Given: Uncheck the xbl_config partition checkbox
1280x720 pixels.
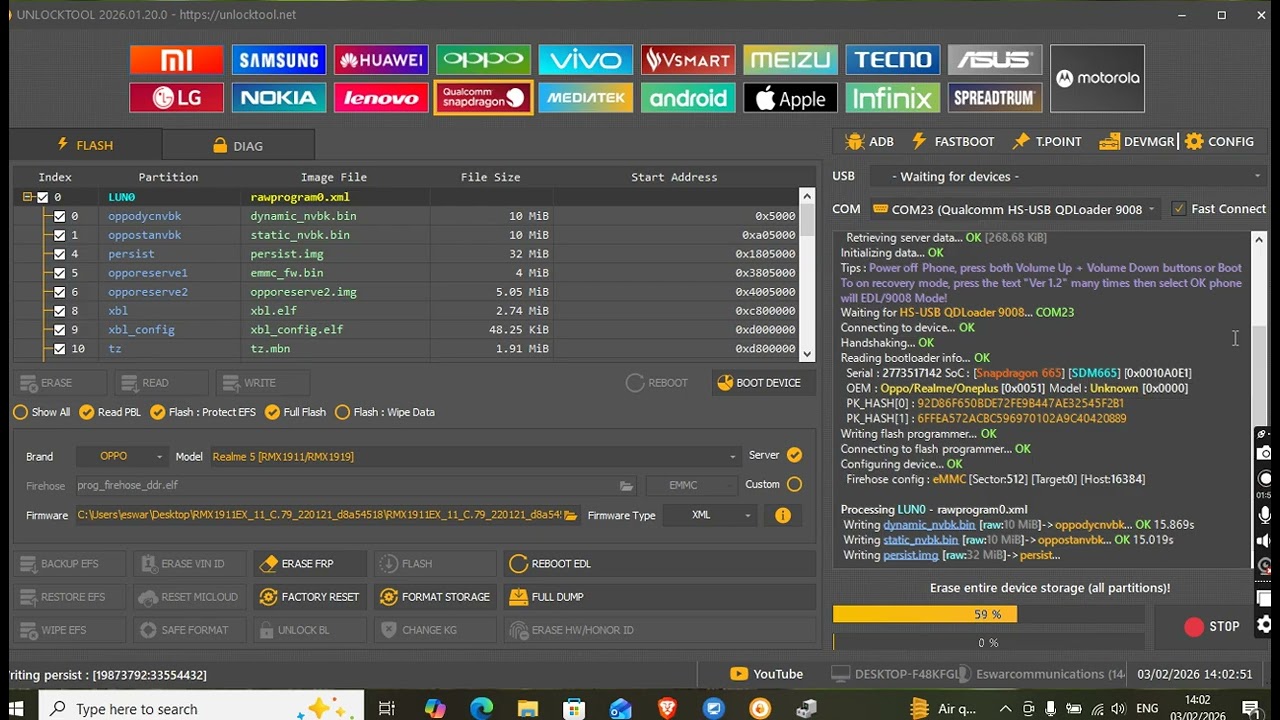Looking at the screenshot, I should coord(59,330).
